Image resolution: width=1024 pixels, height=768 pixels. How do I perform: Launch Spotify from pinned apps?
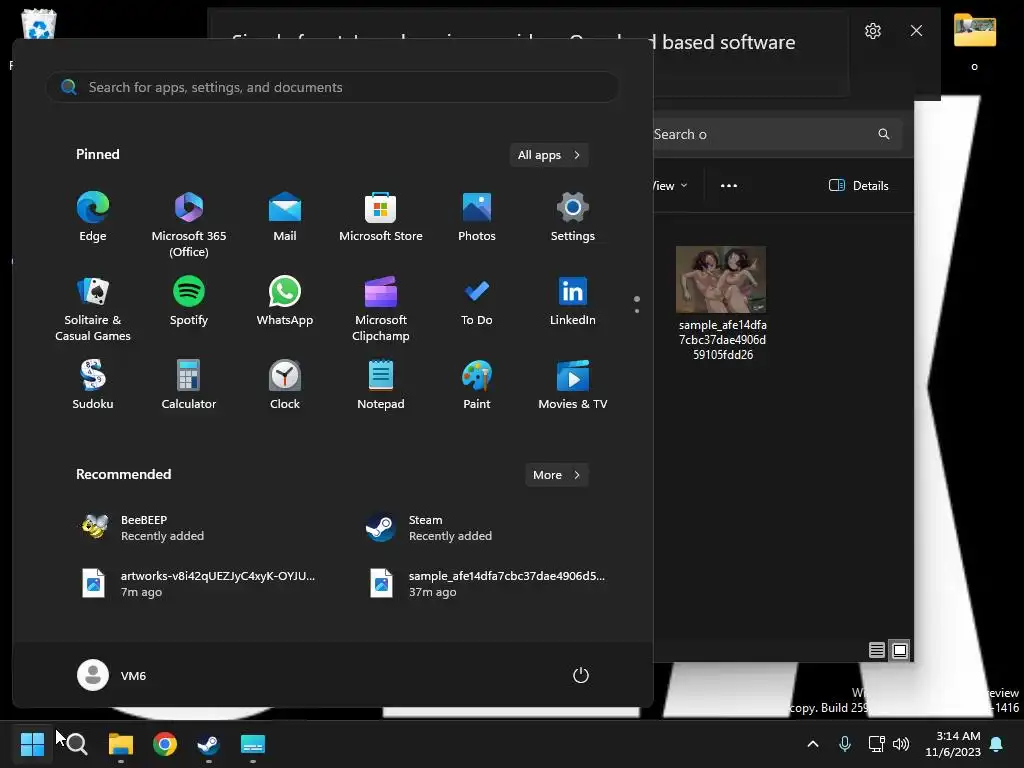click(189, 301)
